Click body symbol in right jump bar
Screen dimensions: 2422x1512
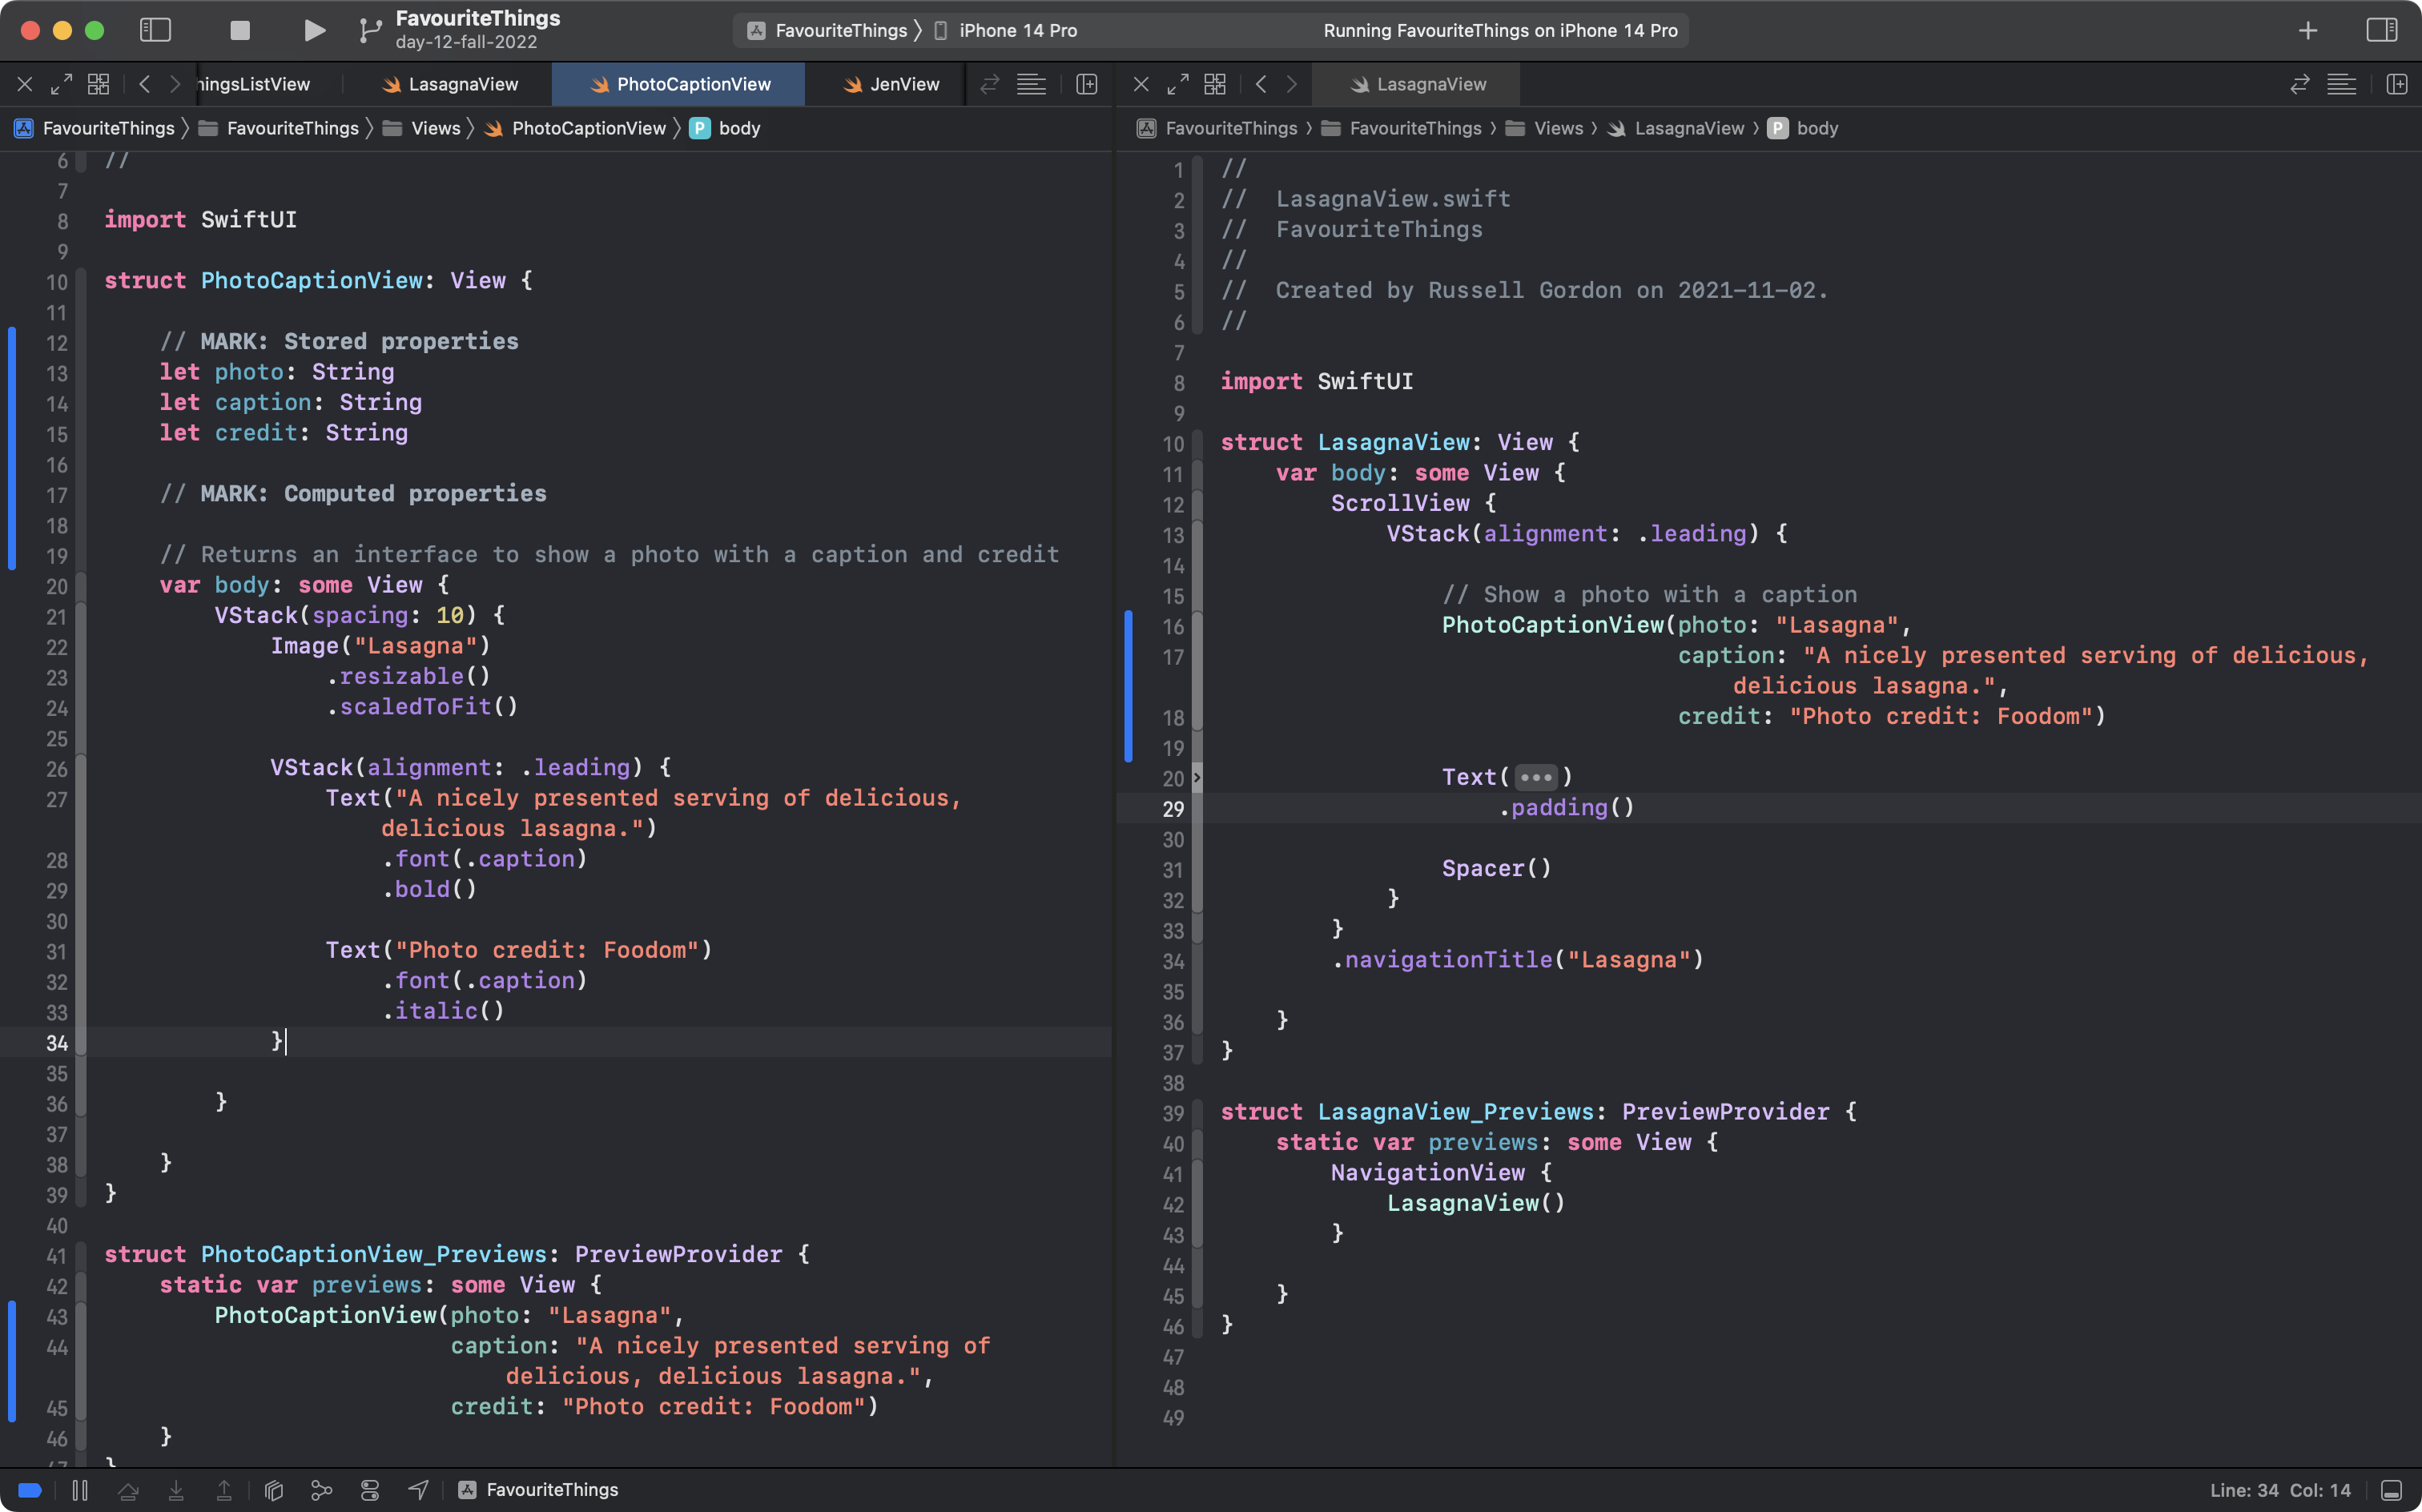click(1816, 128)
